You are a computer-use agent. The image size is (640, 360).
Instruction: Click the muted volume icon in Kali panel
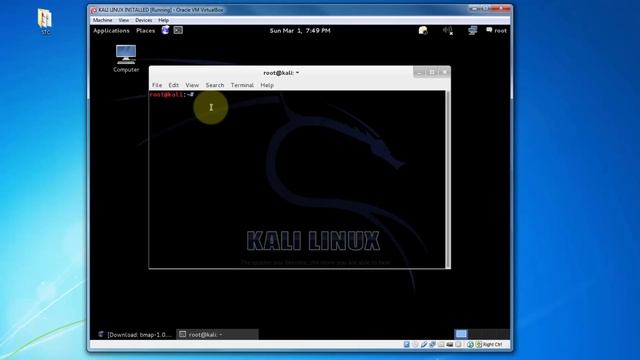pos(448,31)
